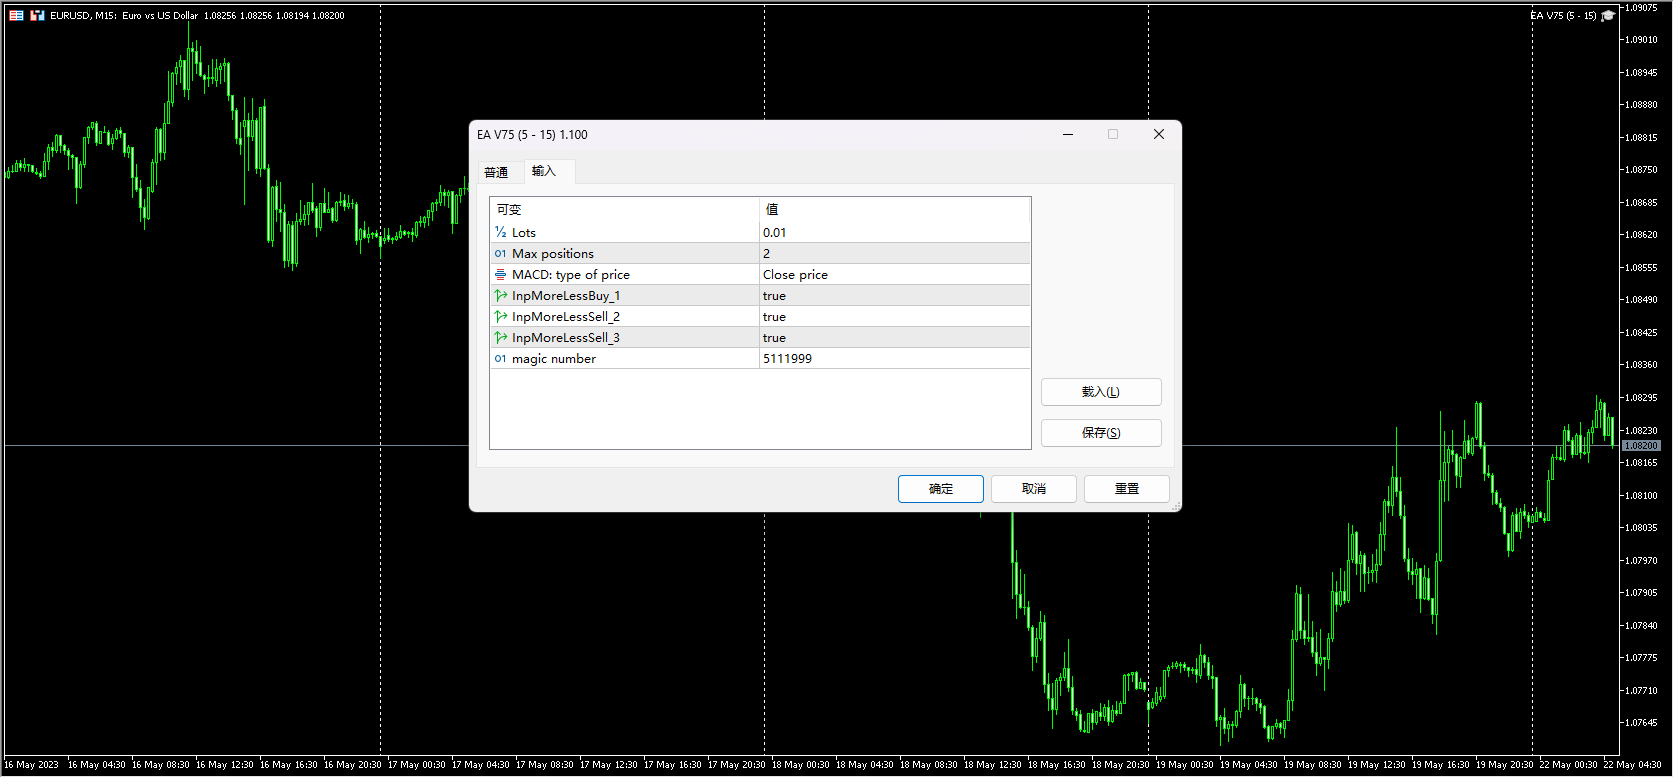Viewport: 1674px width, 778px height.
Task: Click the 16 May 2023 time label
Action: (x=31, y=765)
